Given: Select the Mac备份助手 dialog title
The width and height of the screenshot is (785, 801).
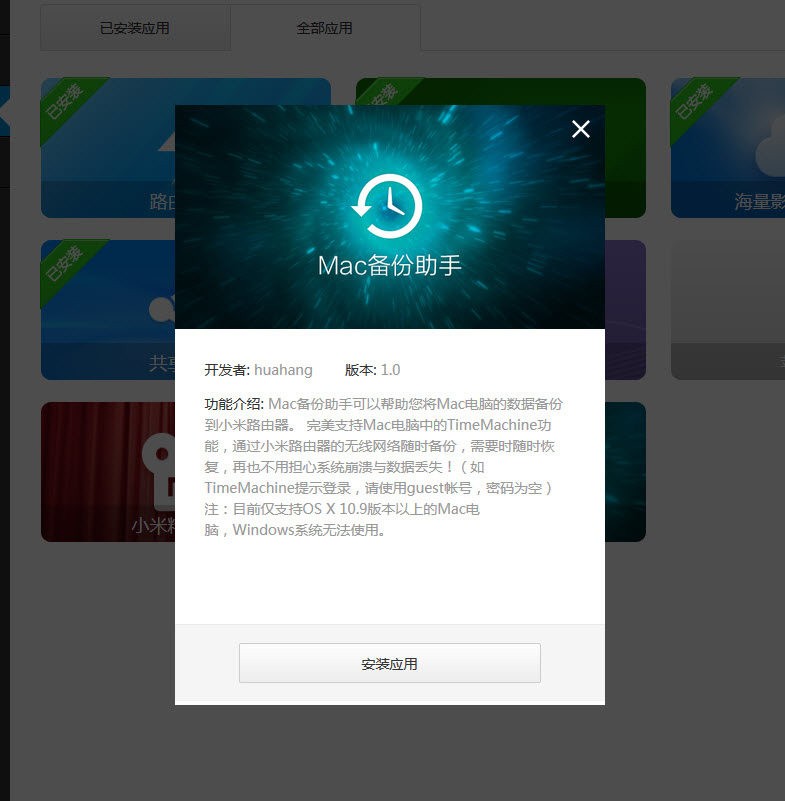Looking at the screenshot, I should point(390,266).
